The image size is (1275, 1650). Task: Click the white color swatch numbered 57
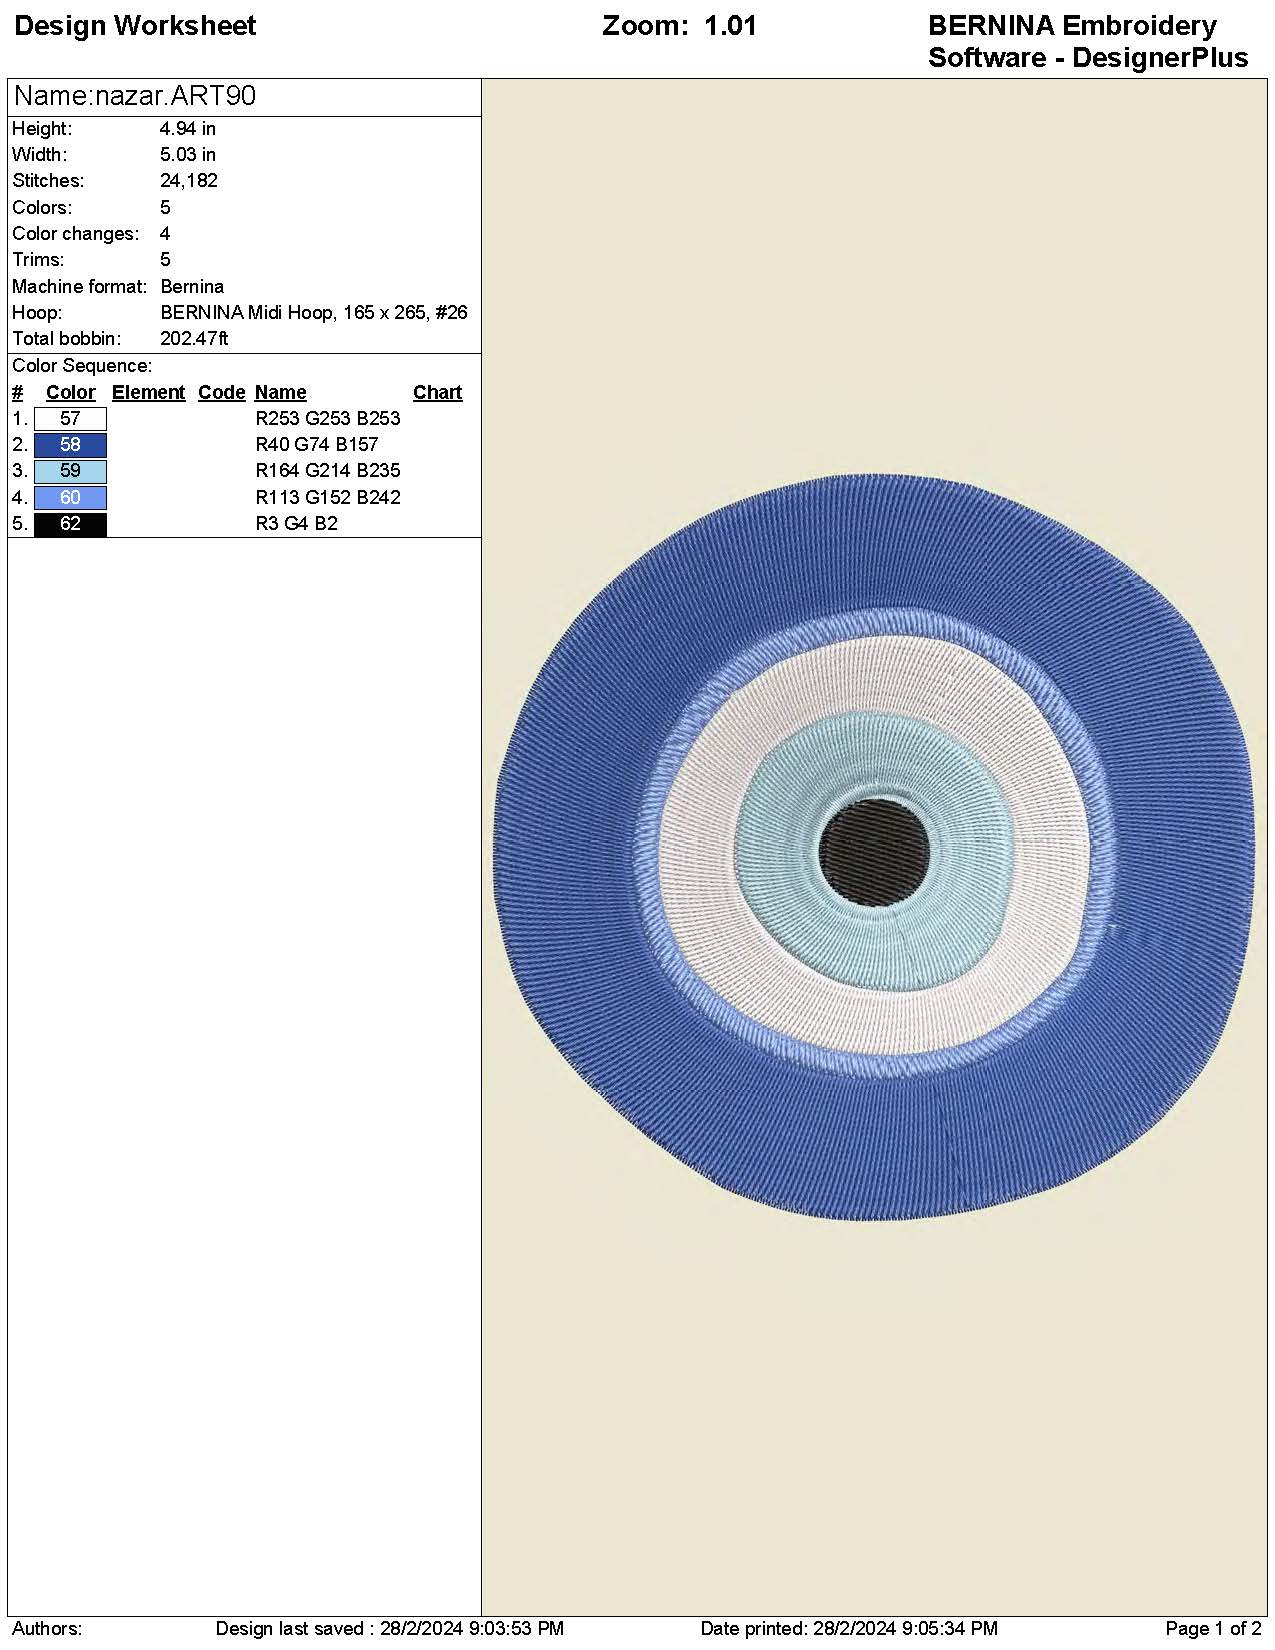click(x=70, y=419)
